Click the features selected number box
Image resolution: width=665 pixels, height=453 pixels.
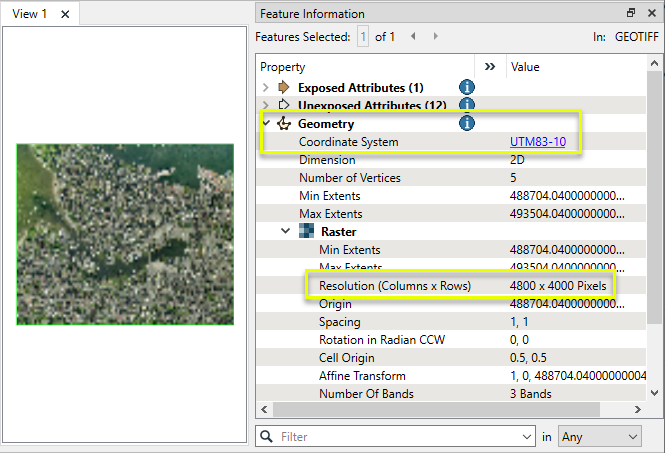tap(364, 37)
